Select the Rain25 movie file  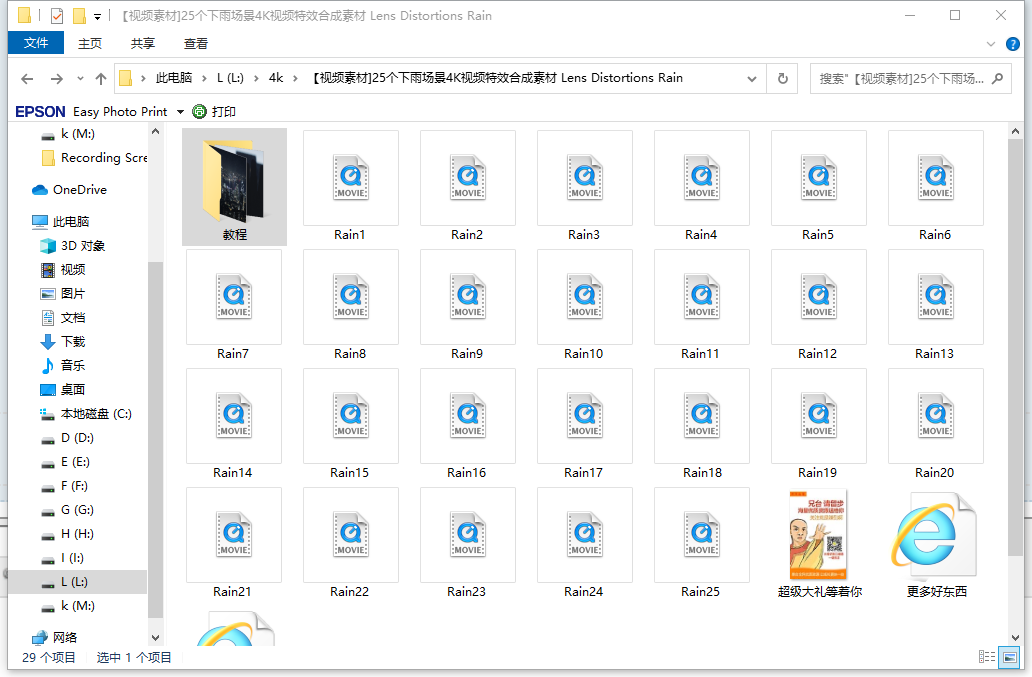coord(701,544)
